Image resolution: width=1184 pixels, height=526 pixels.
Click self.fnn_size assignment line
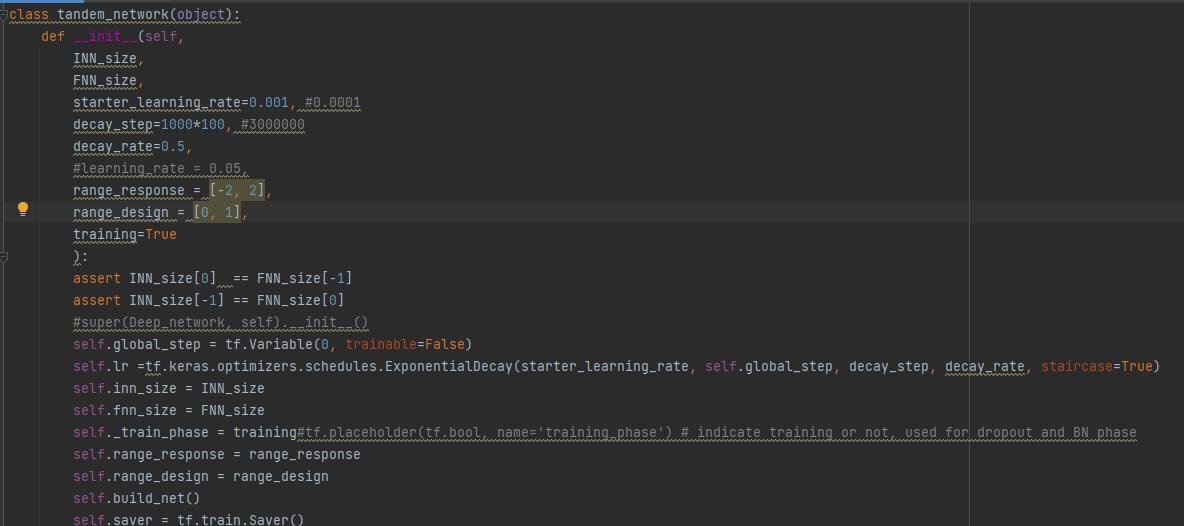pyautogui.click(x=169, y=410)
